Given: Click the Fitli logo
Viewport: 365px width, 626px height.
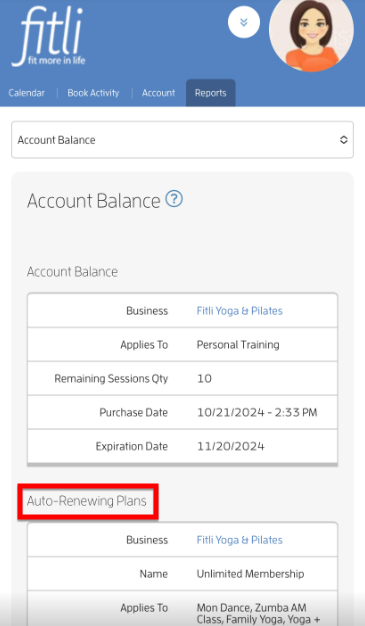Looking at the screenshot, I should pyautogui.click(x=49, y=37).
